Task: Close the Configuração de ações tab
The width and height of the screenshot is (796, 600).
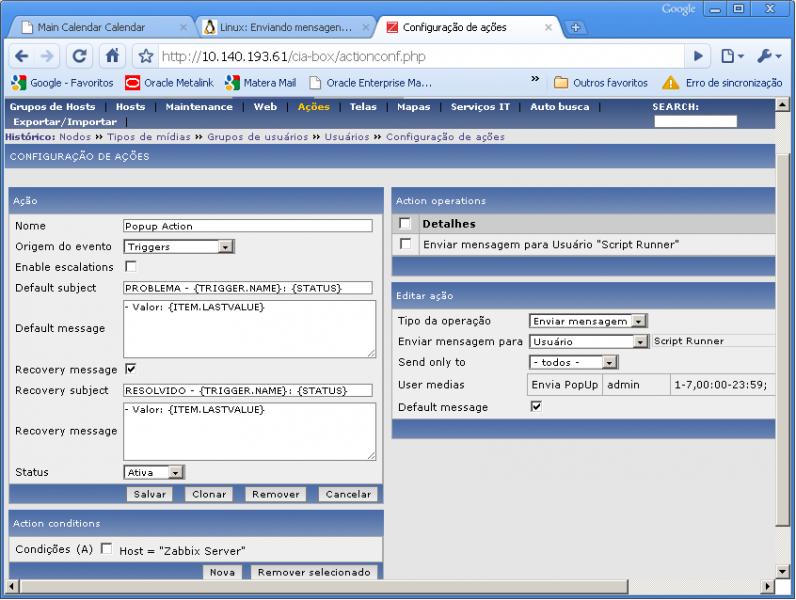Action: [548, 27]
